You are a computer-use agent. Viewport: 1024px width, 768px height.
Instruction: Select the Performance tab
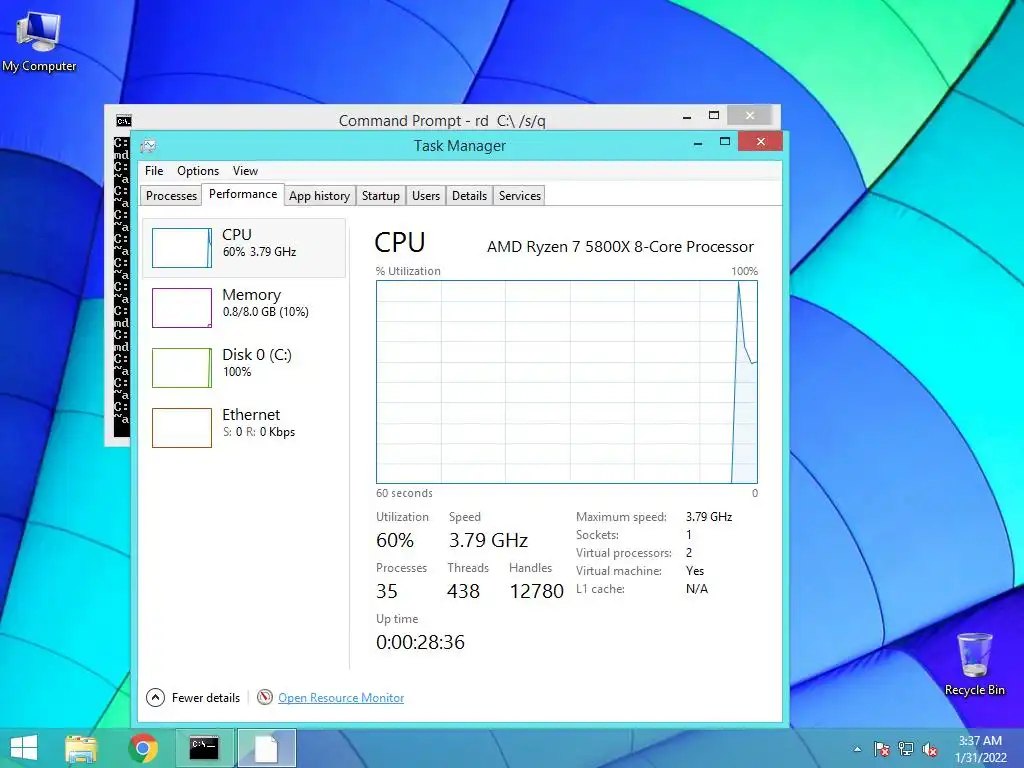click(x=243, y=194)
